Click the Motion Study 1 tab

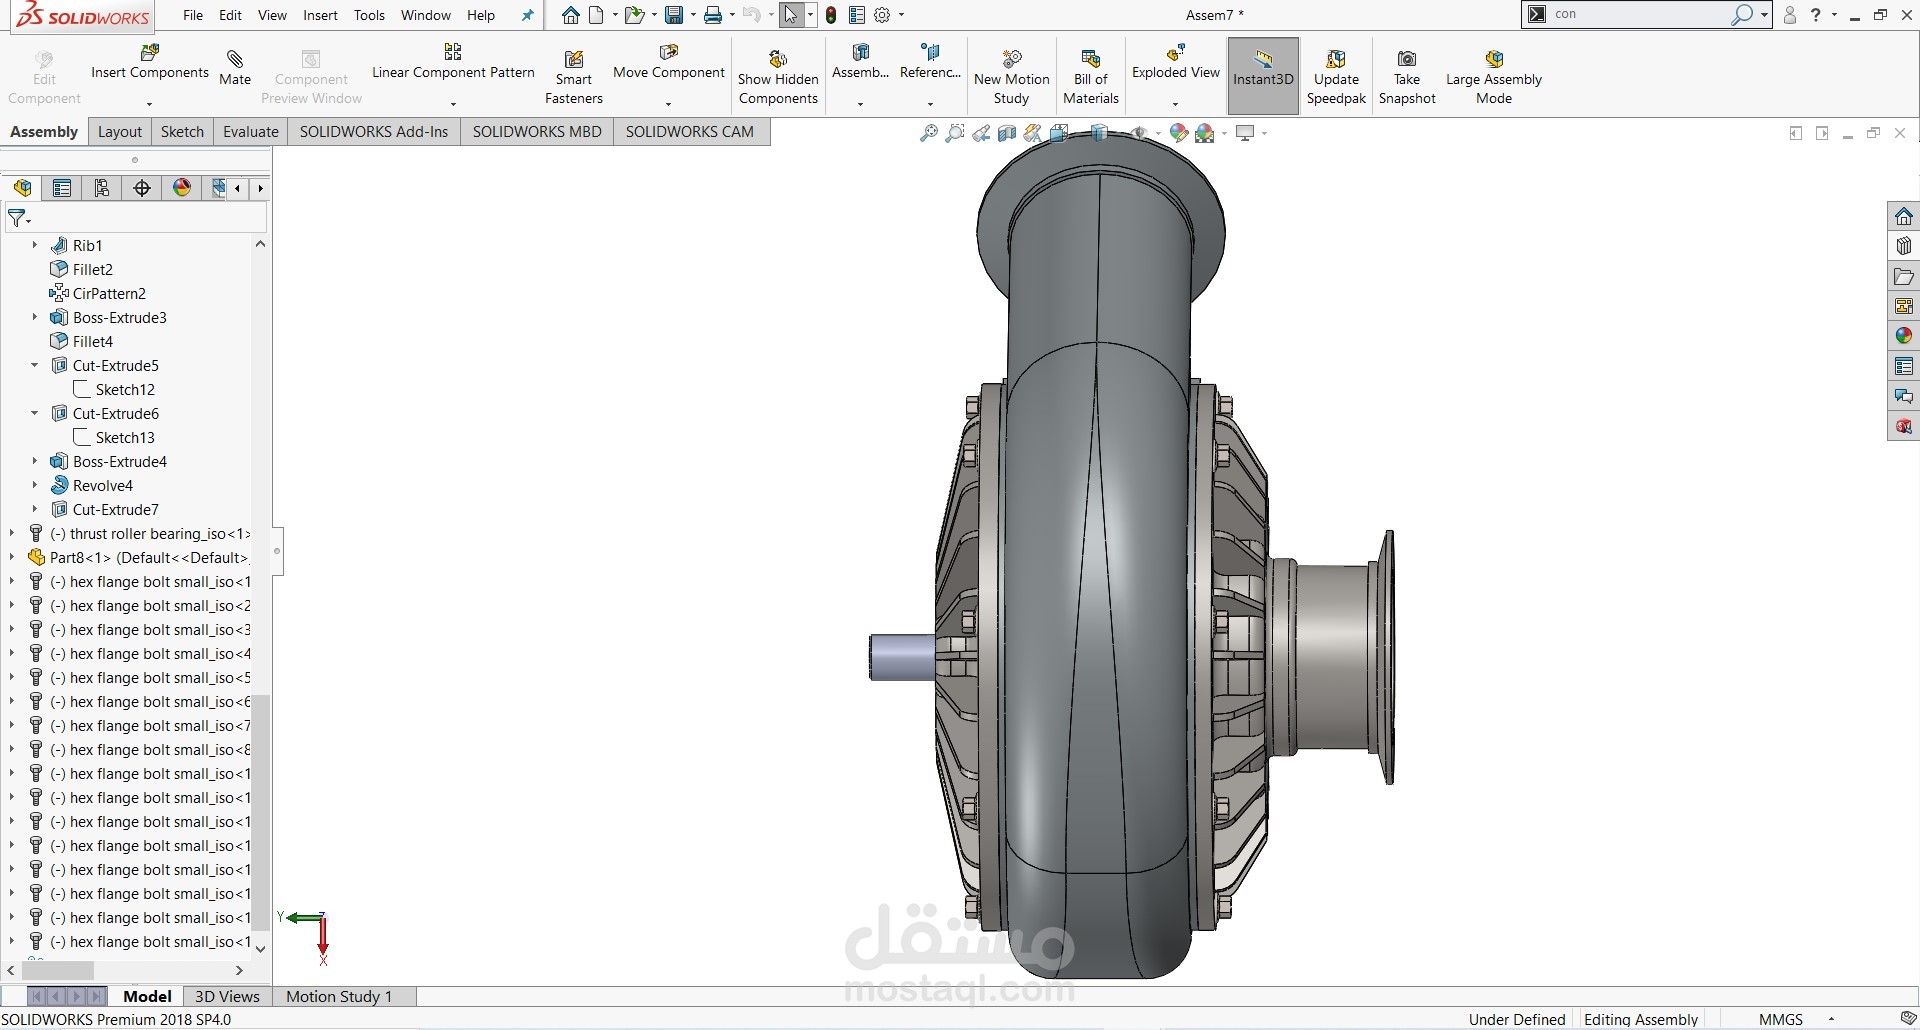[338, 996]
